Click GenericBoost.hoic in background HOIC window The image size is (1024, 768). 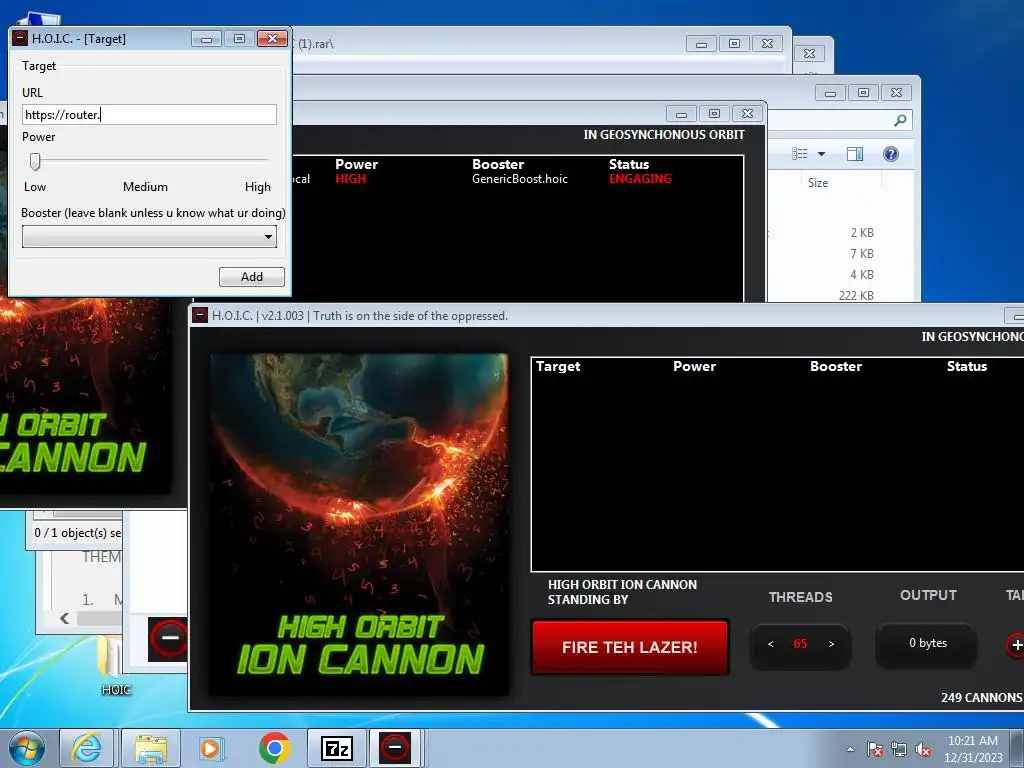coord(520,179)
